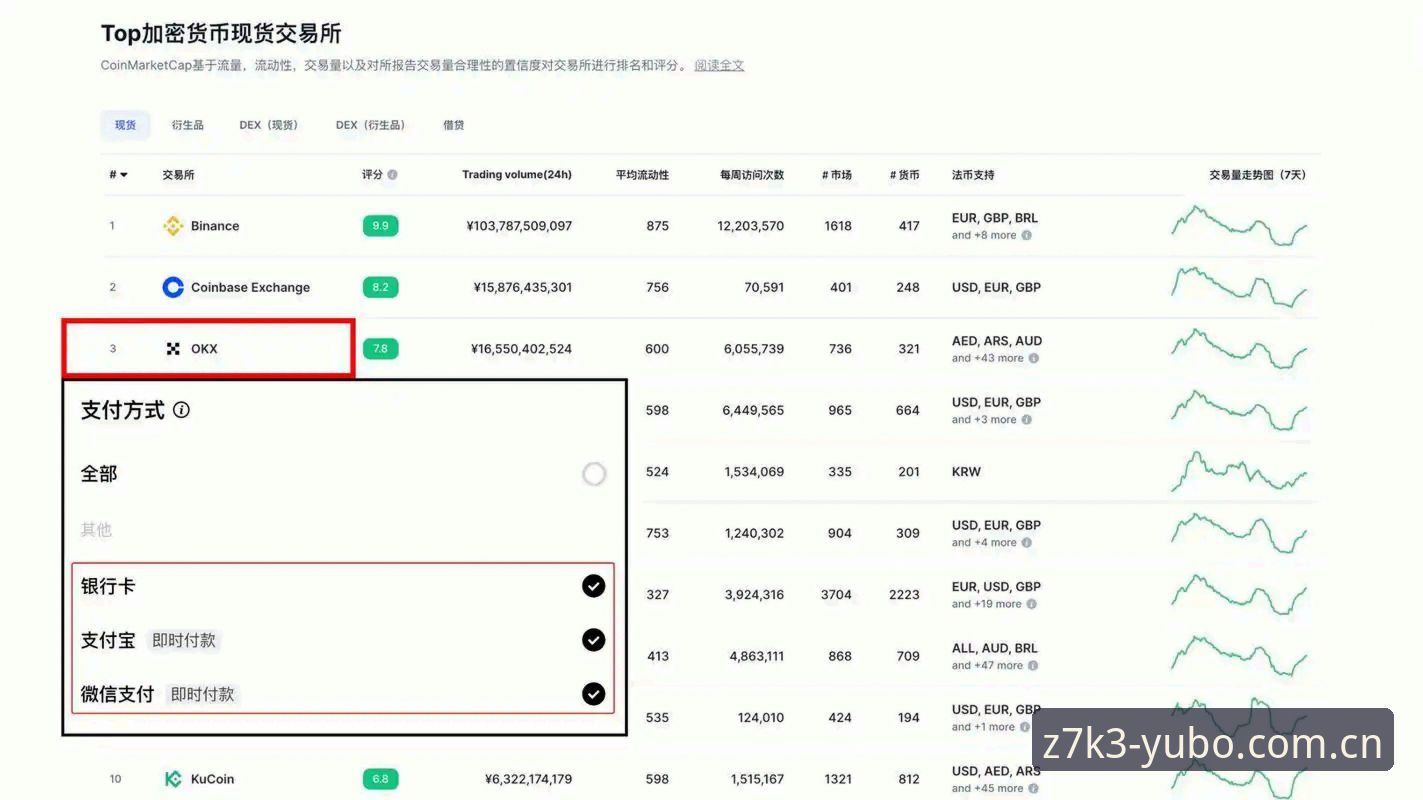Open the KRW row's 7-day chart

coord(1239,472)
